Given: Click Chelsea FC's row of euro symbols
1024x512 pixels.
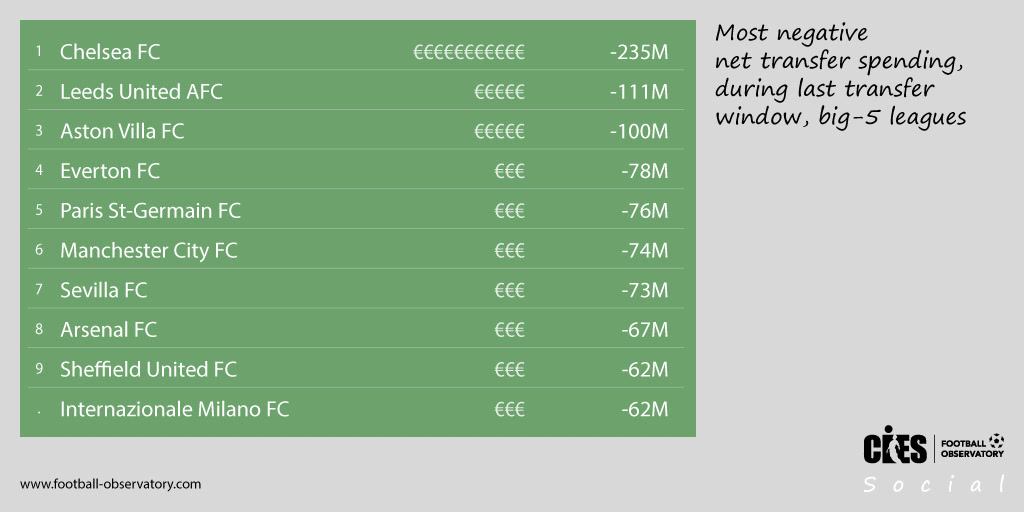Looking at the screenshot, I should coord(469,52).
